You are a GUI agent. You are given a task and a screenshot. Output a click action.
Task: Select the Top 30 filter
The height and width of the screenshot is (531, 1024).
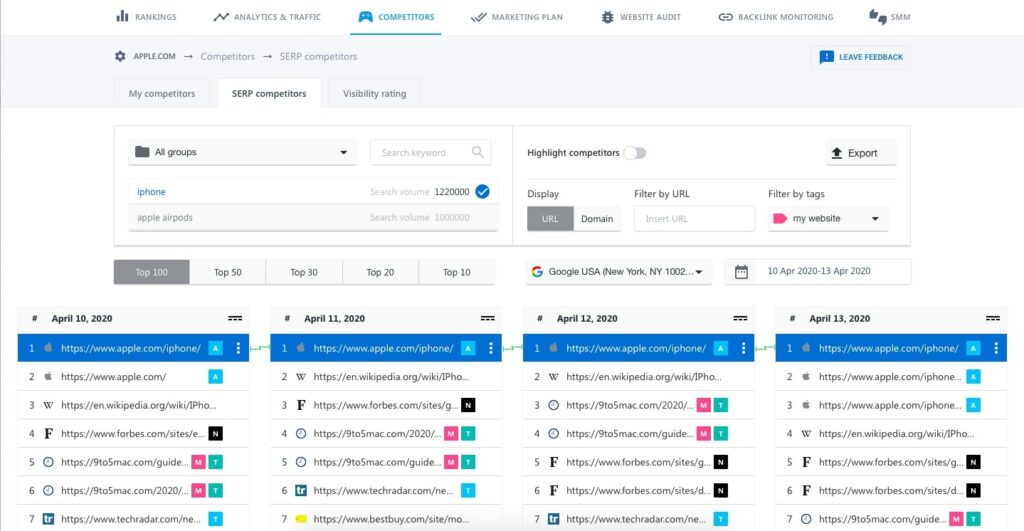click(x=304, y=272)
